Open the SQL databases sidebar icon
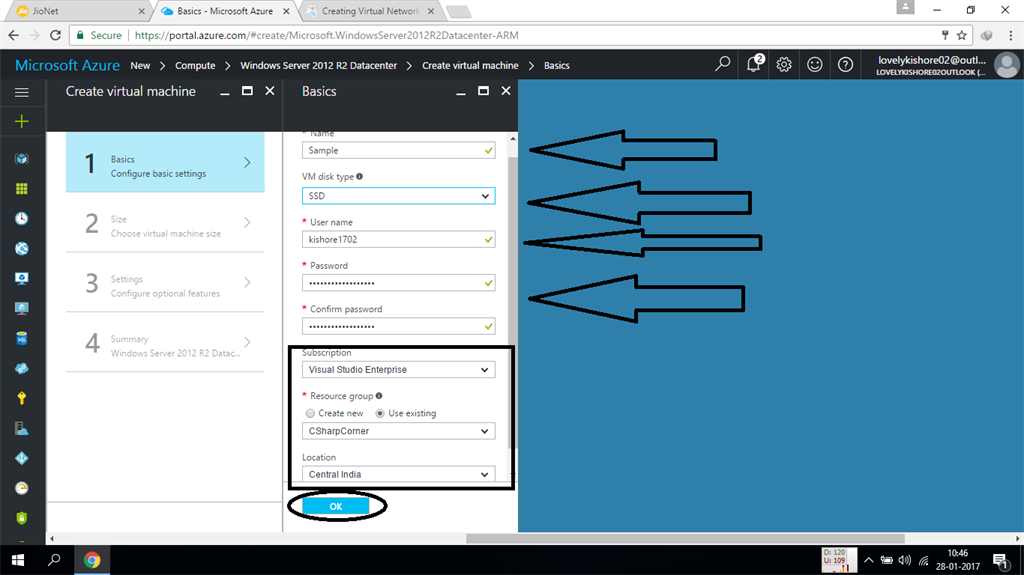 (x=22, y=338)
